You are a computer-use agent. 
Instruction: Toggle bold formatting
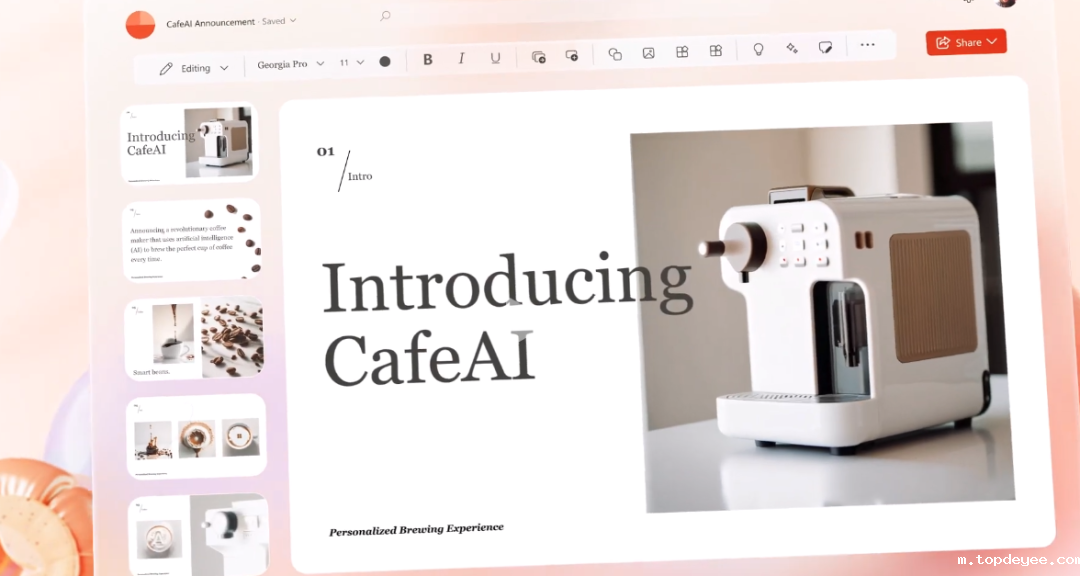pyautogui.click(x=428, y=59)
